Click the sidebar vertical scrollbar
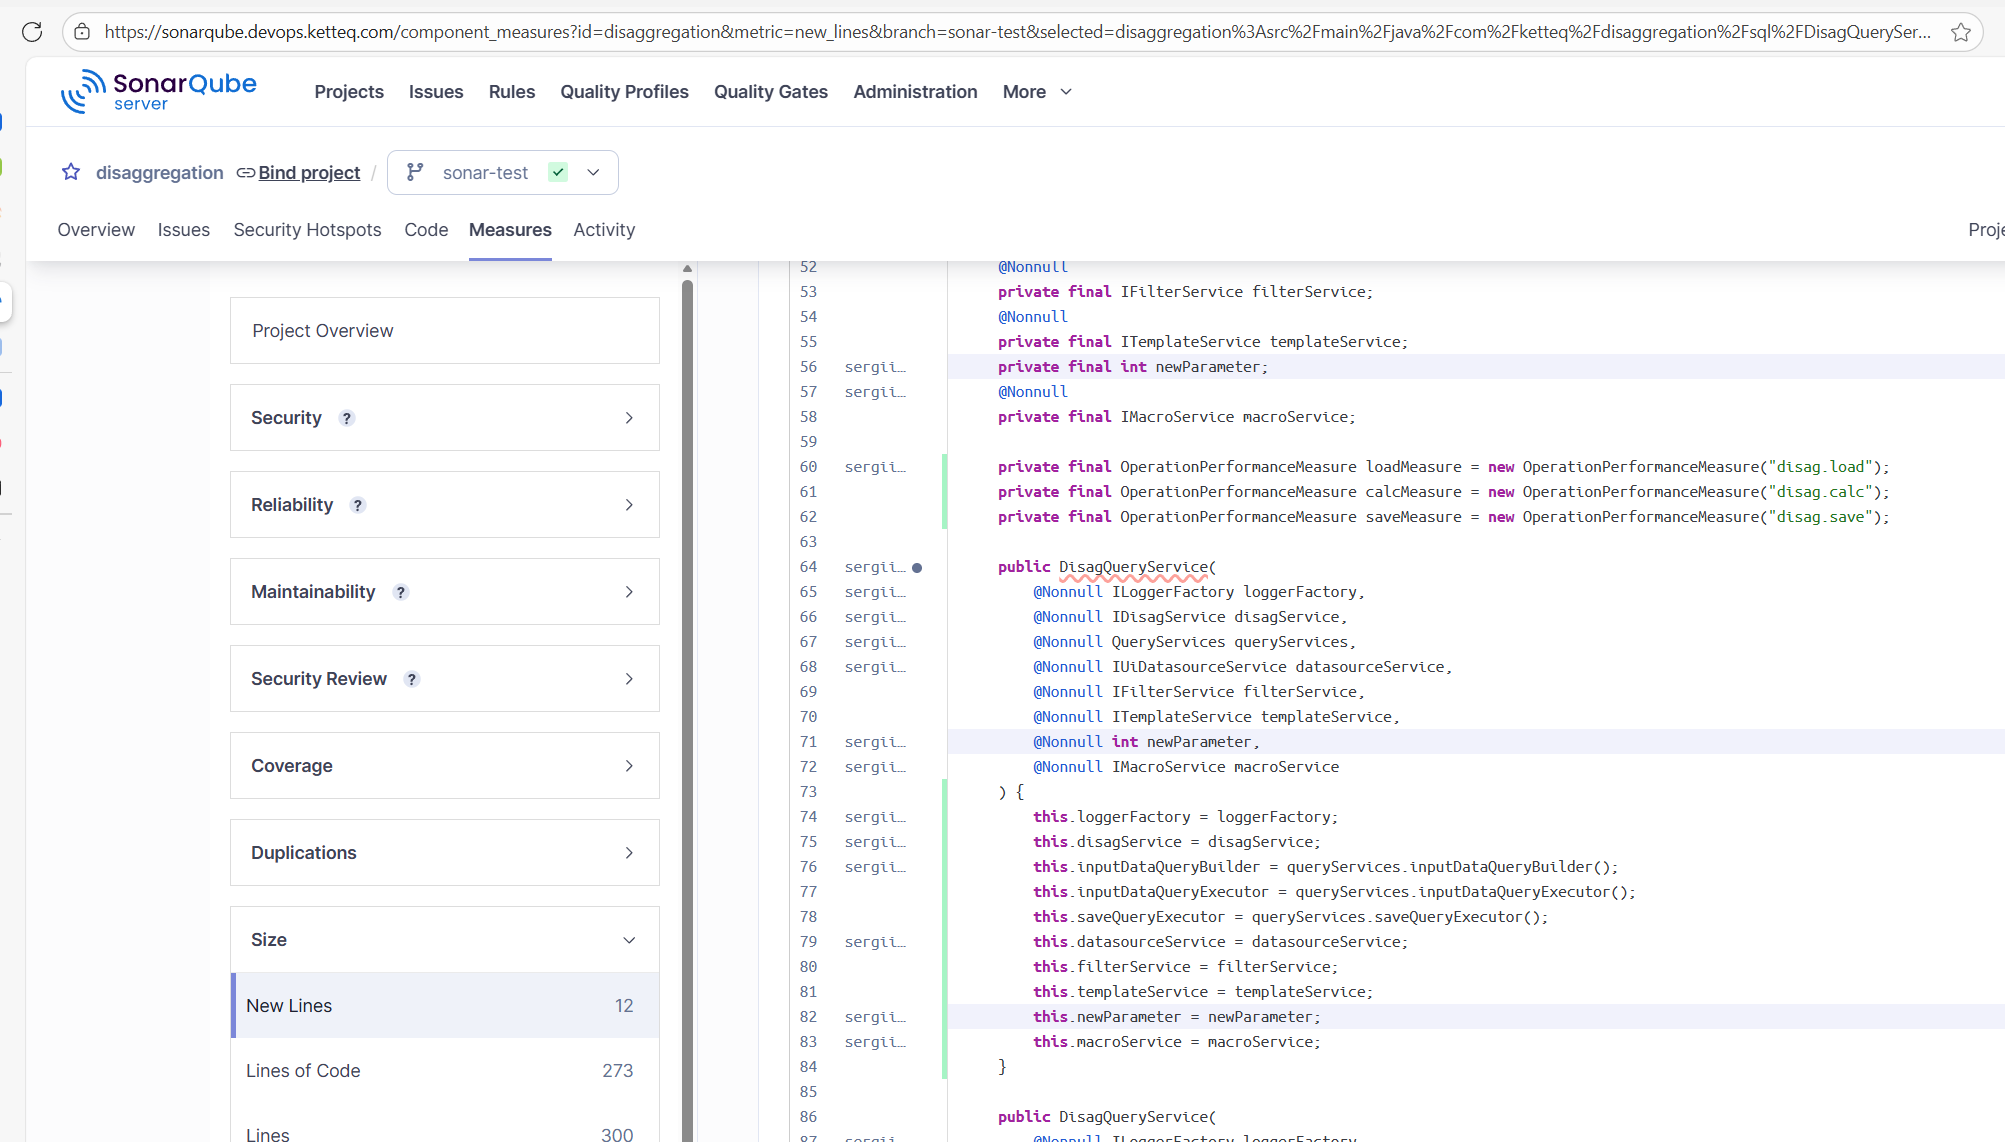2005x1142 pixels. tap(687, 700)
